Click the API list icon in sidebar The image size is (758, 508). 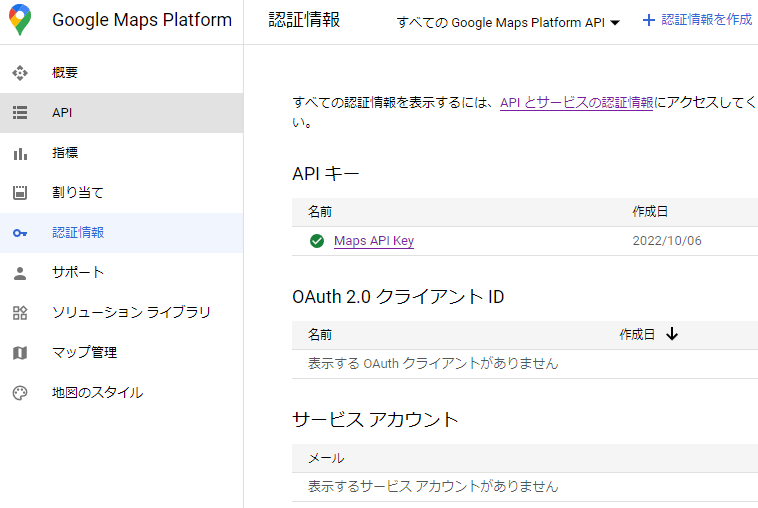[x=20, y=113]
